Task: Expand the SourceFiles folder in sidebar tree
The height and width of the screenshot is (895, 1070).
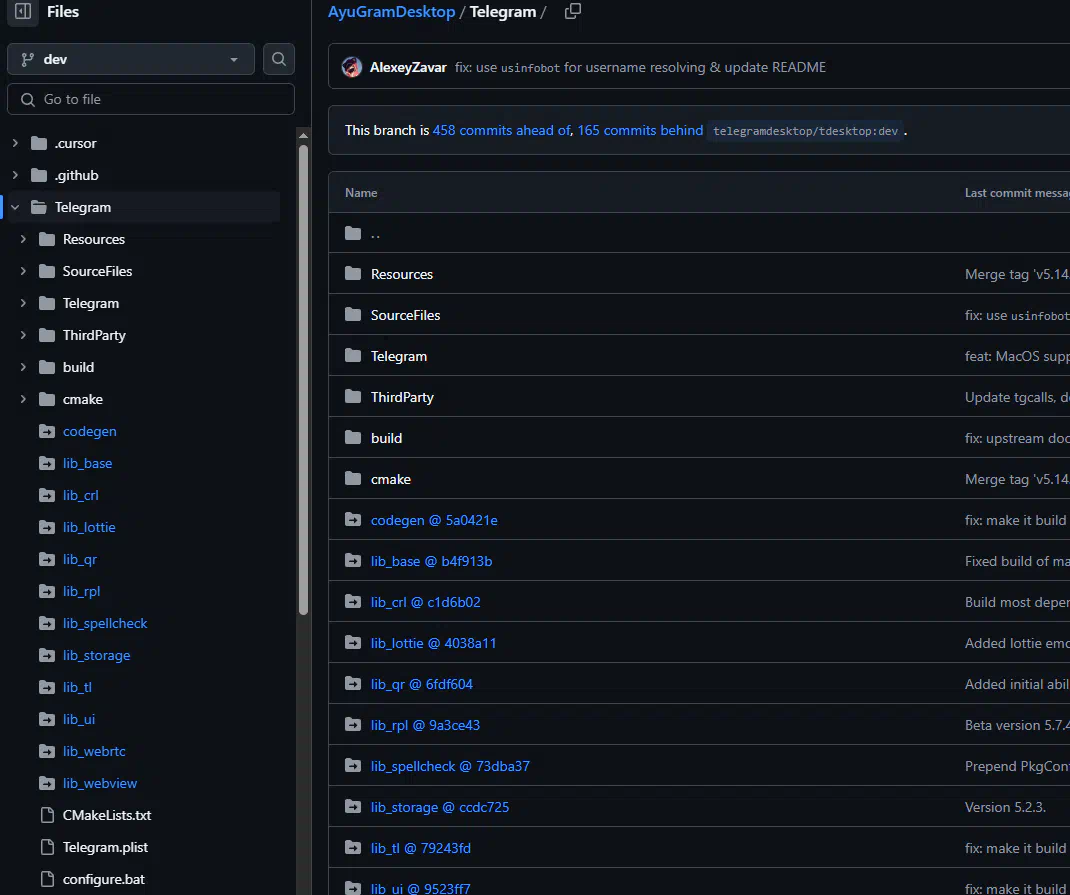Action: (23, 272)
